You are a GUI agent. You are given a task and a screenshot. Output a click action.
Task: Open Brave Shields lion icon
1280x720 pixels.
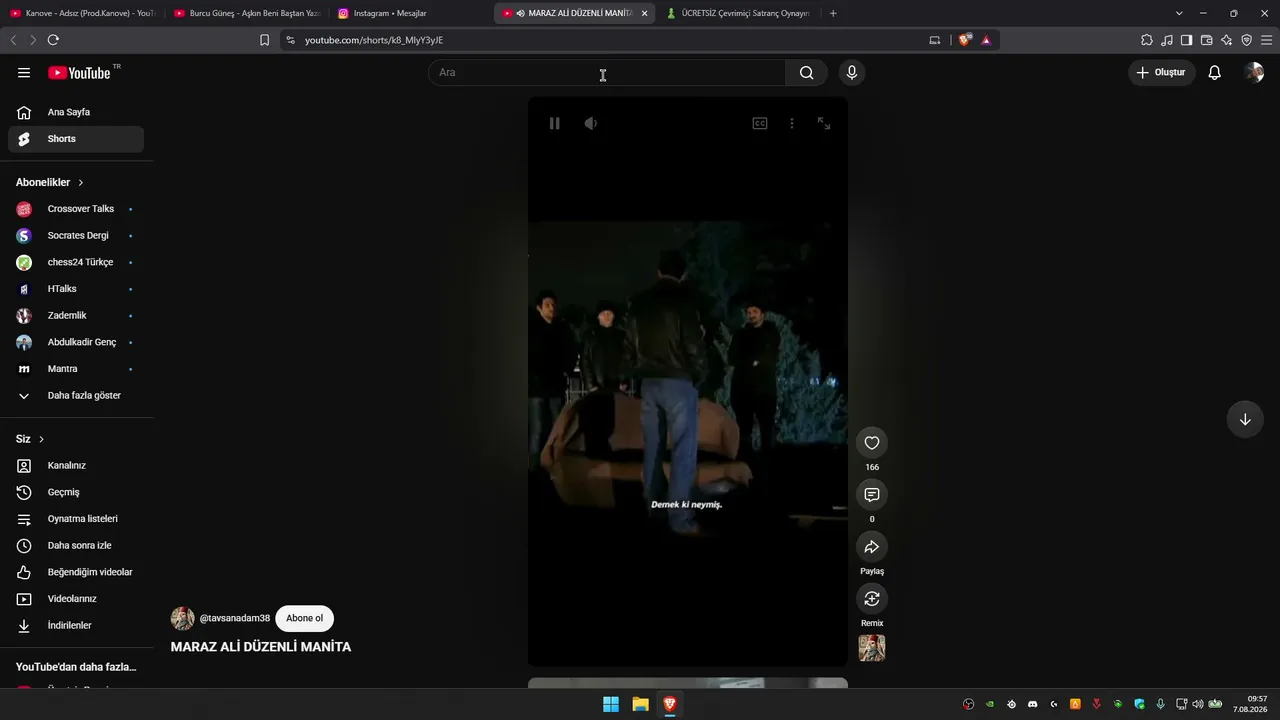click(x=964, y=40)
